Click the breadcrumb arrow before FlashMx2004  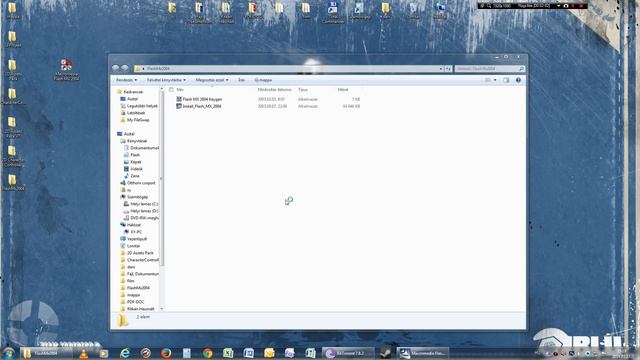pos(144,69)
